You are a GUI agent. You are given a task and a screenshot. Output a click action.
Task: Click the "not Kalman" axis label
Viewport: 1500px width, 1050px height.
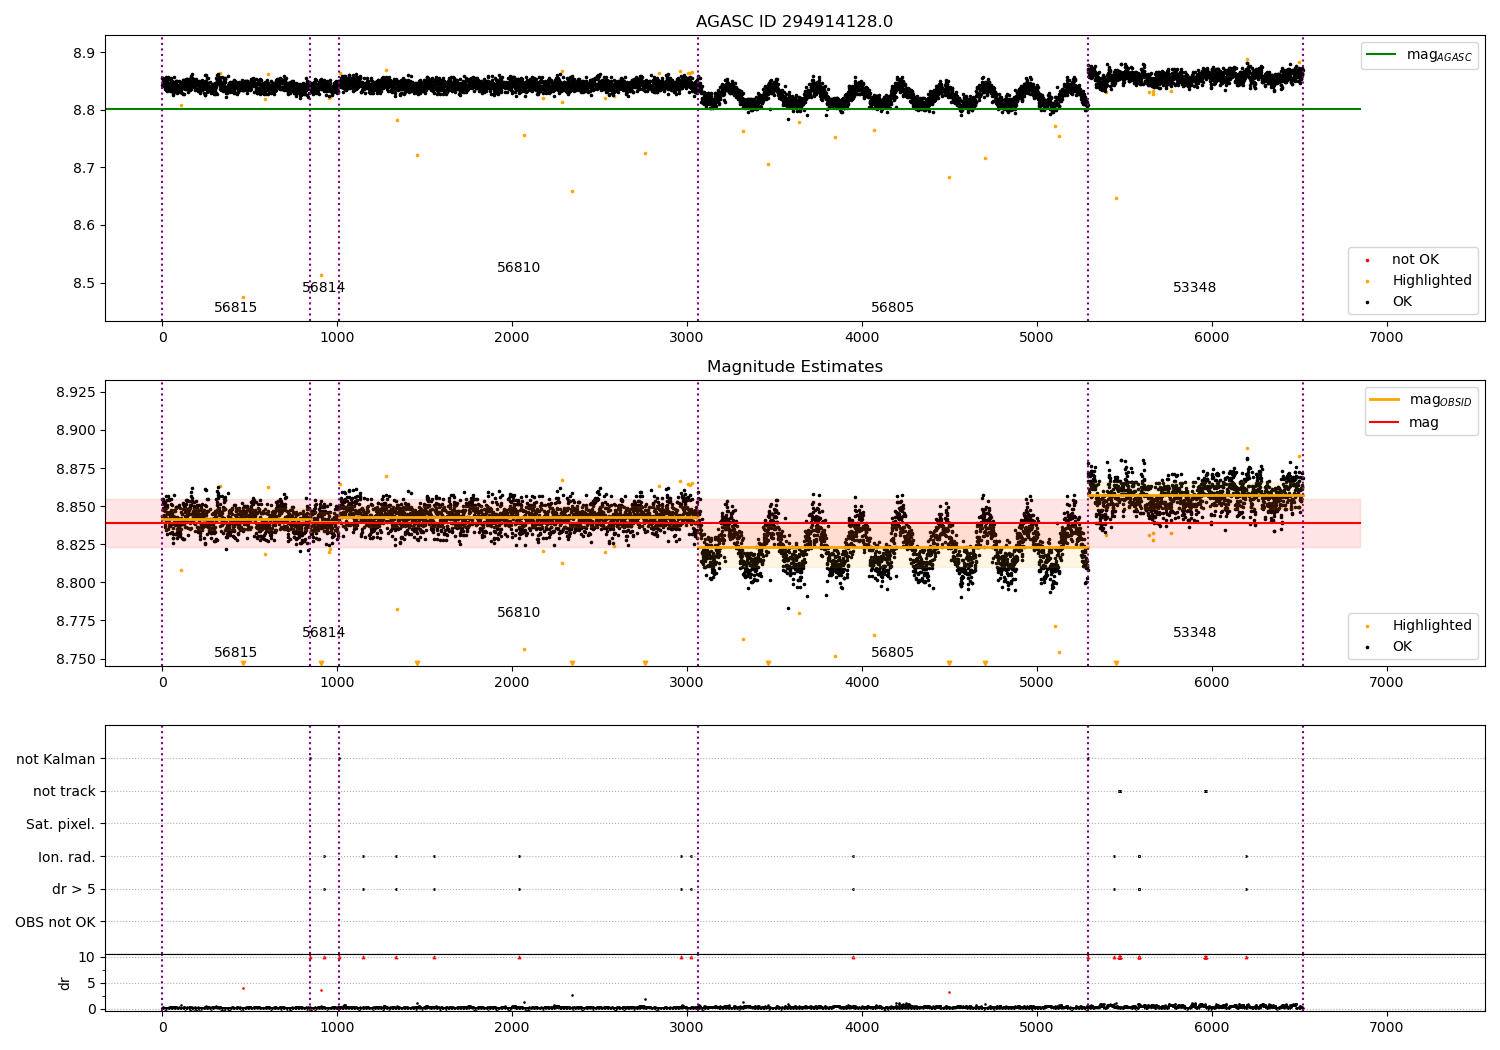pos(56,760)
